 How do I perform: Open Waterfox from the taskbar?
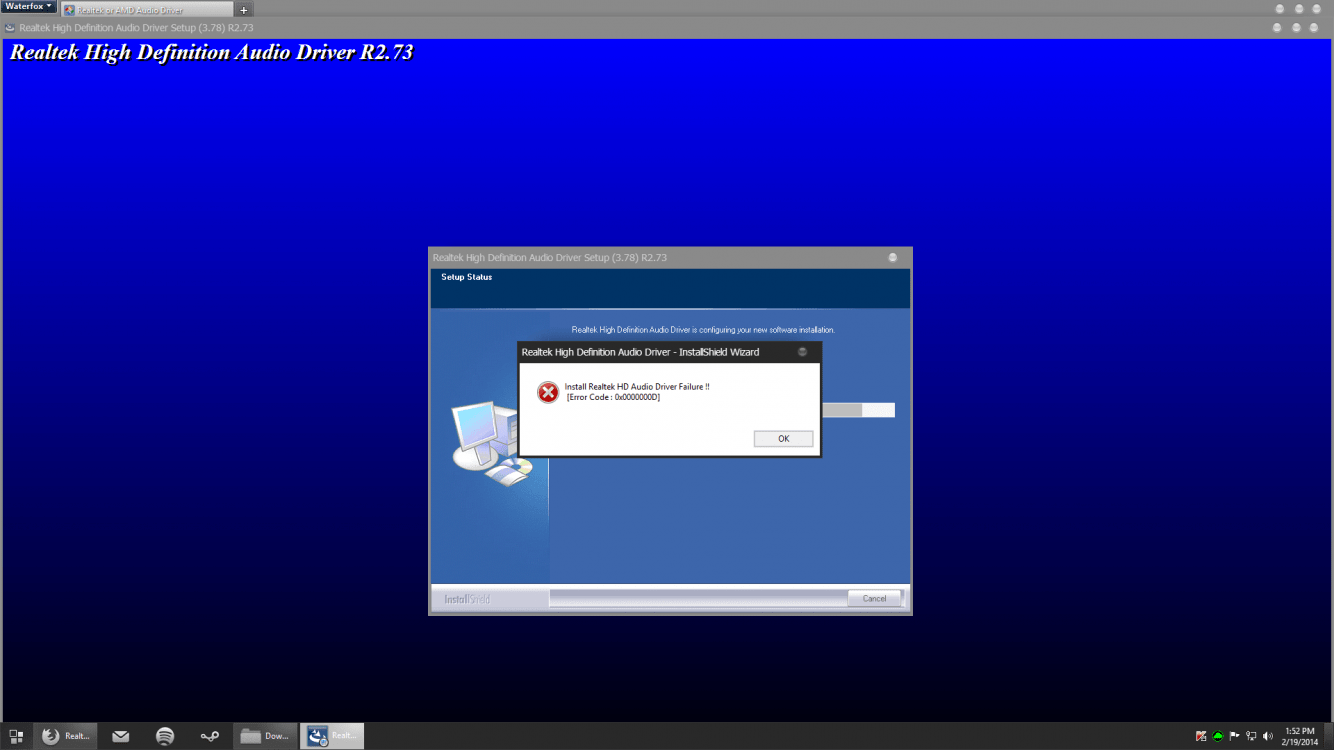[x=67, y=736]
